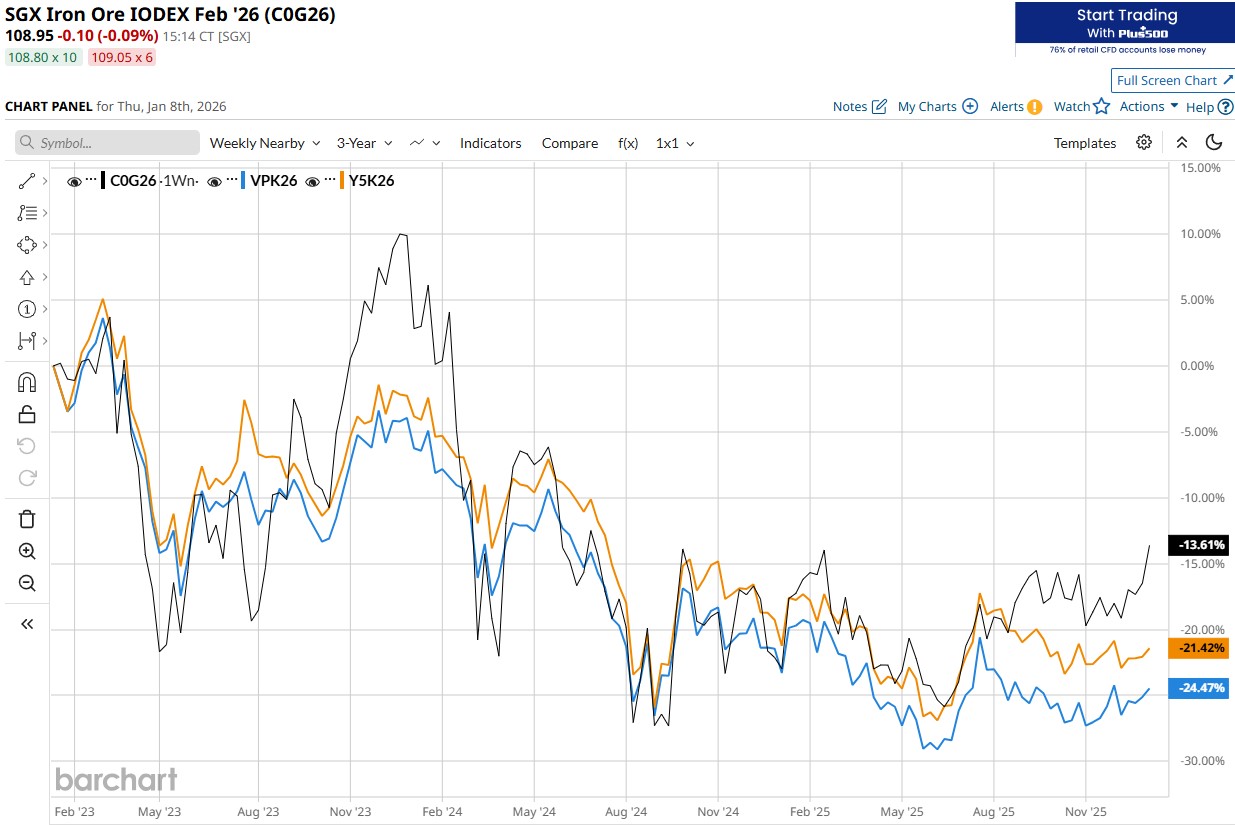Open the Weekly Nearby dropdown
Viewport: 1235px width, 825px height.
coord(265,143)
